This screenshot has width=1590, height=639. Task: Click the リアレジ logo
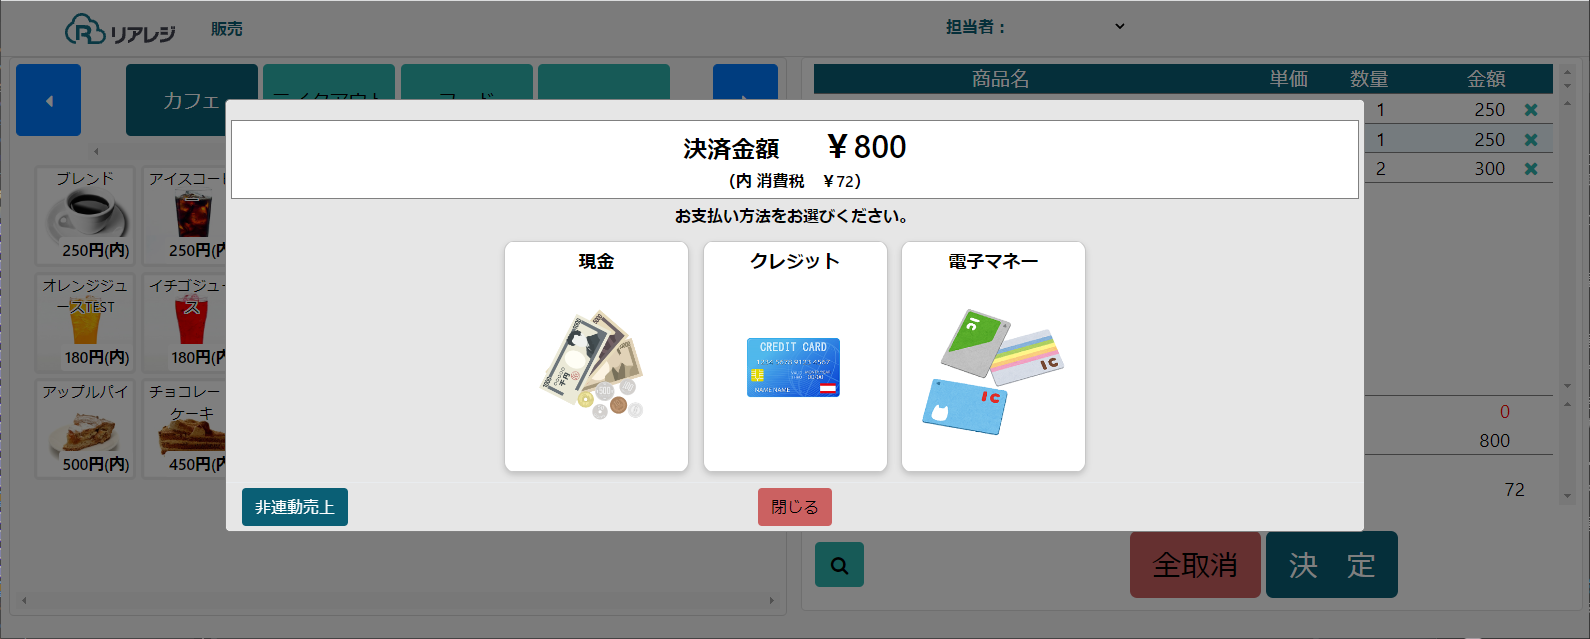(120, 30)
